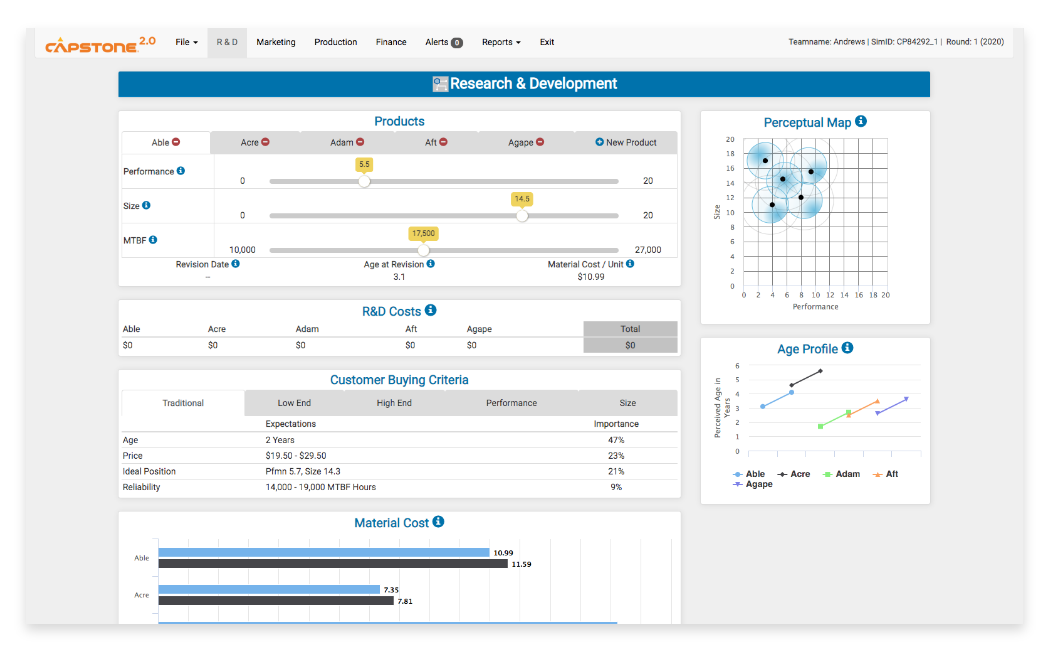This screenshot has height=650, width=1050.
Task: Delete the Aft product
Action: point(446,142)
